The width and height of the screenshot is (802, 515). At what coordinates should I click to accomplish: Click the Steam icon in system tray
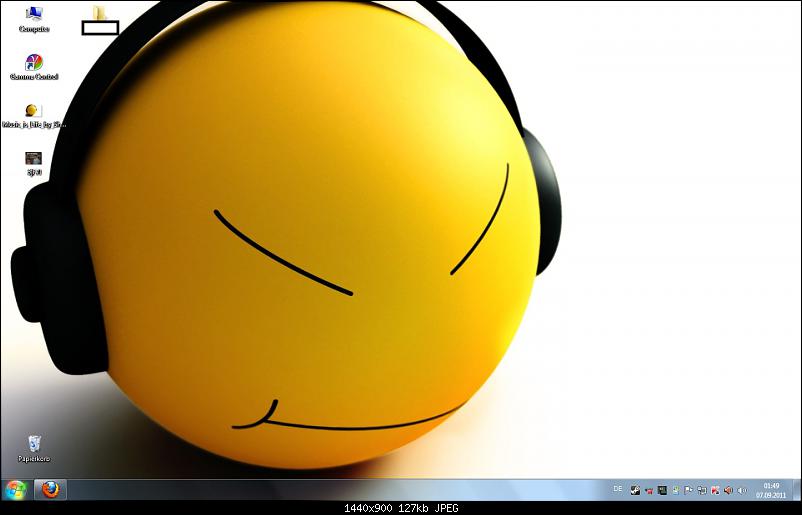click(635, 490)
